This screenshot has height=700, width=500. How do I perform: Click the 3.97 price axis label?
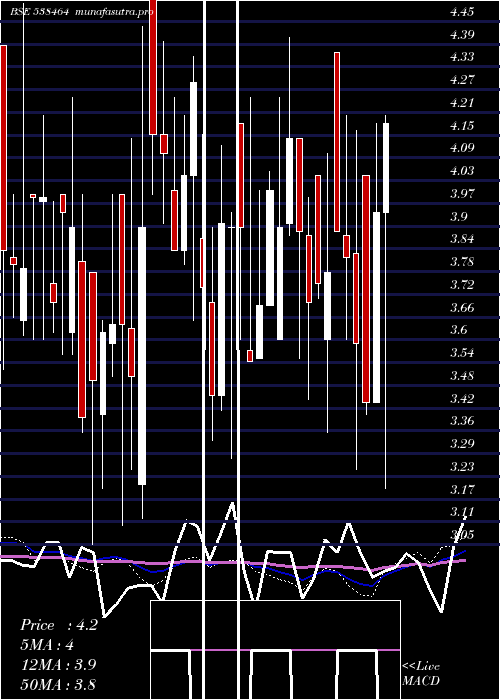tap(462, 194)
